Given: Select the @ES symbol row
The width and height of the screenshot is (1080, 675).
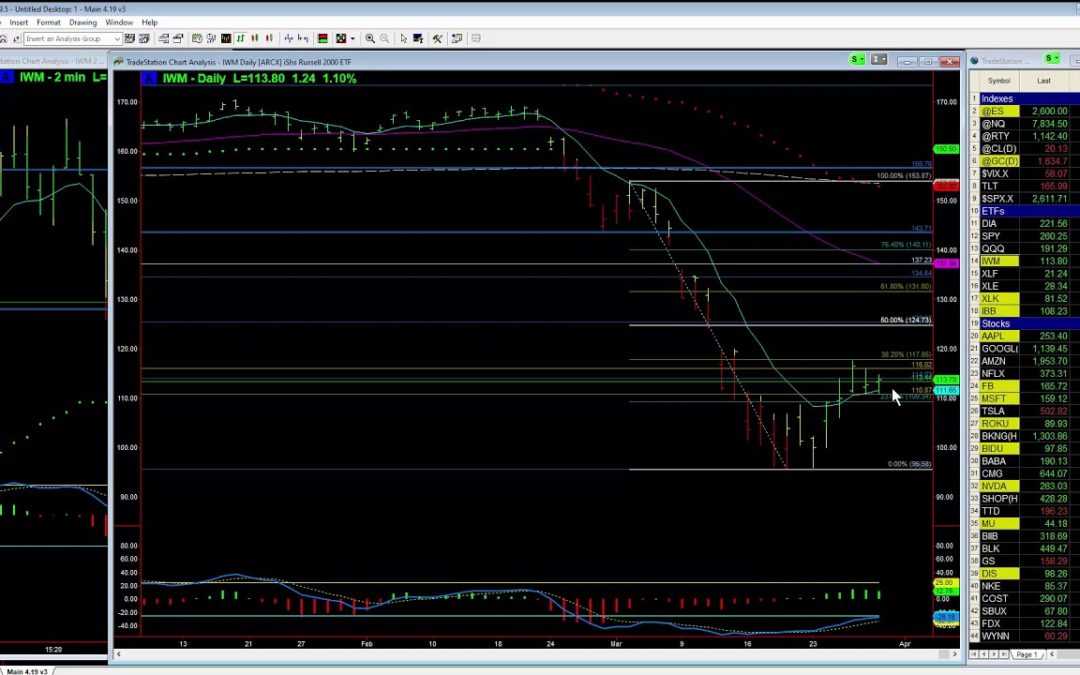Looking at the screenshot, I should click(x=999, y=111).
